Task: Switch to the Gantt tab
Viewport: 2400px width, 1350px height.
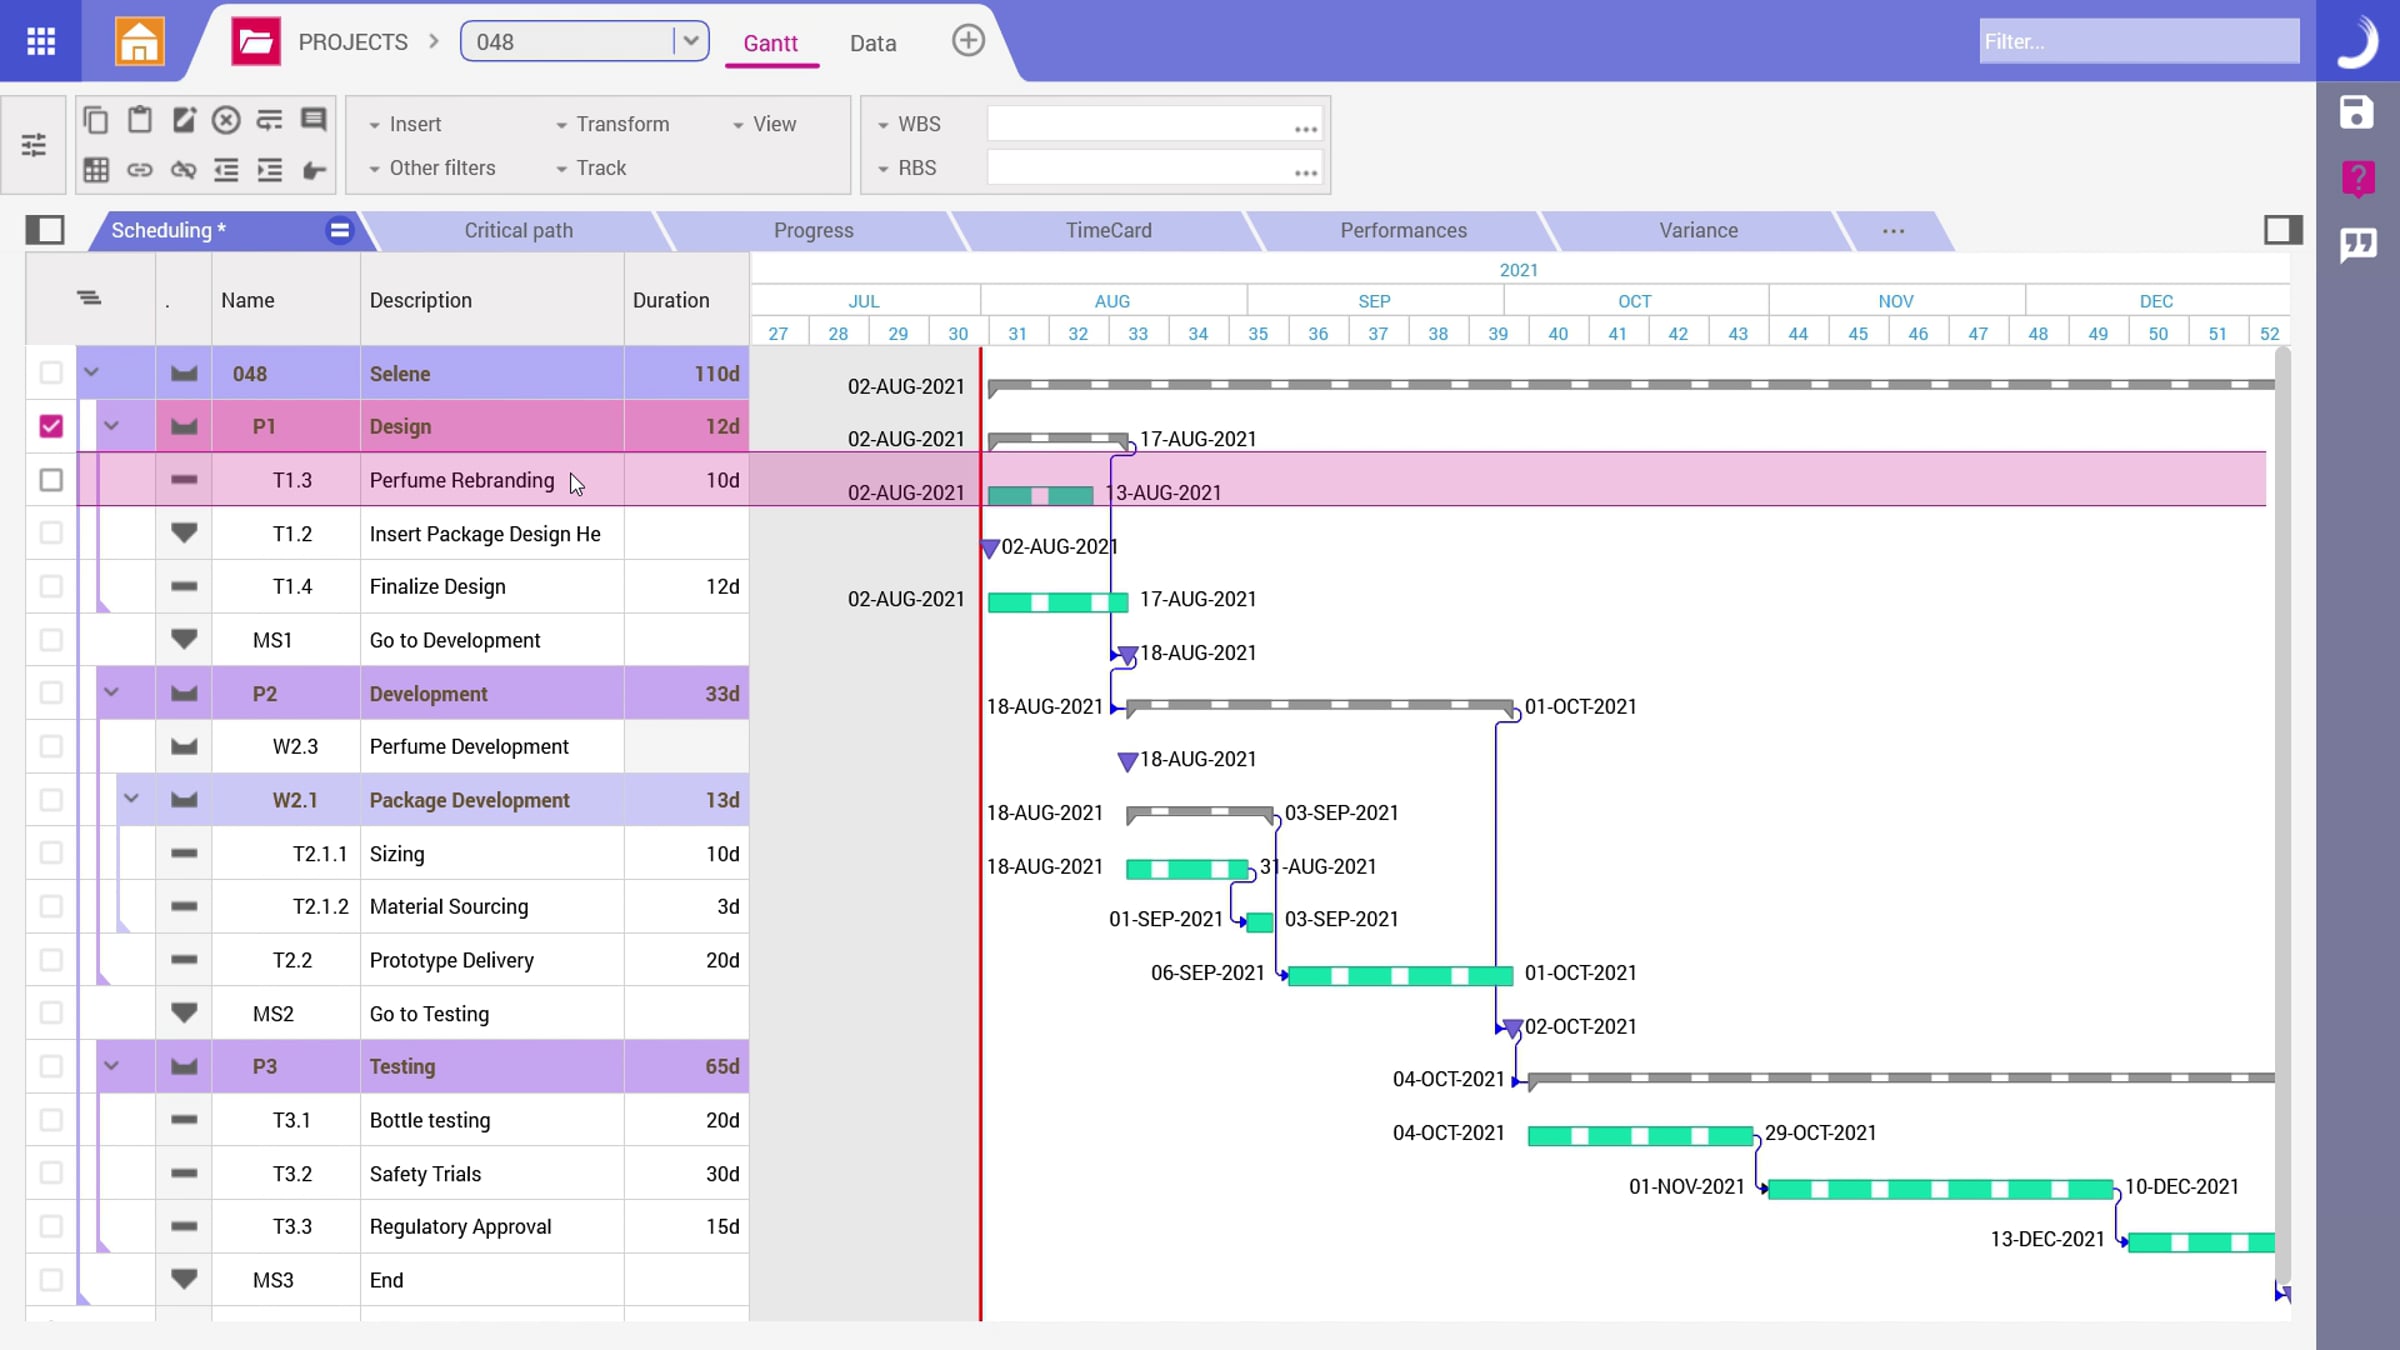Action: pyautogui.click(x=770, y=43)
